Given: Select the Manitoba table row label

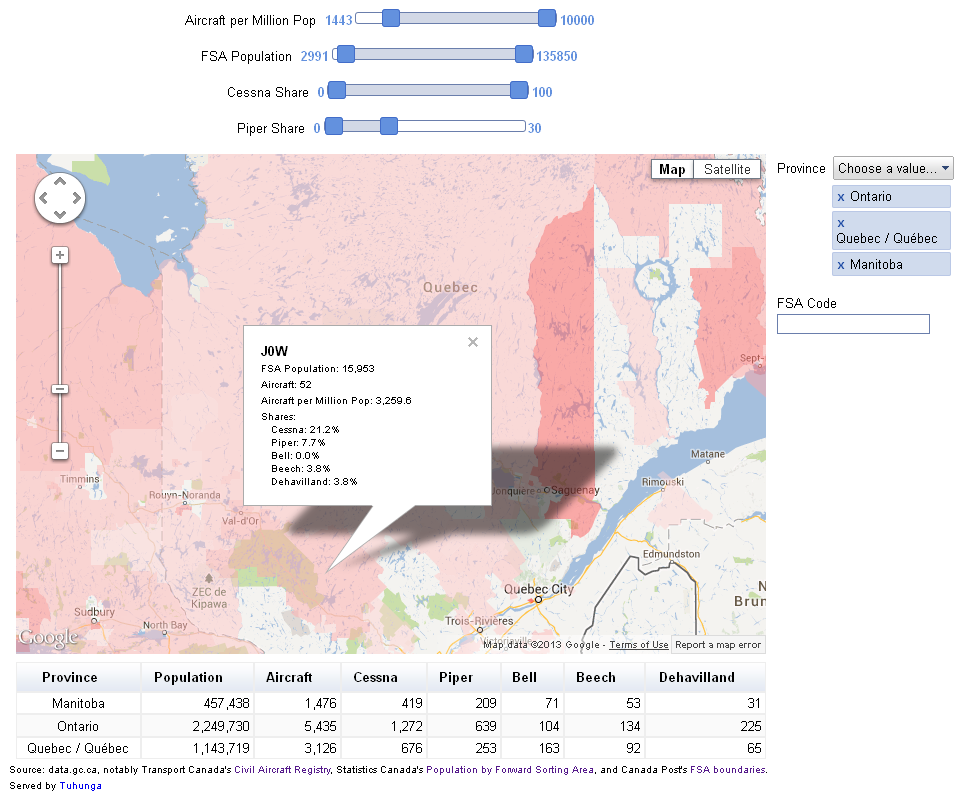Looking at the screenshot, I should click(x=78, y=703).
